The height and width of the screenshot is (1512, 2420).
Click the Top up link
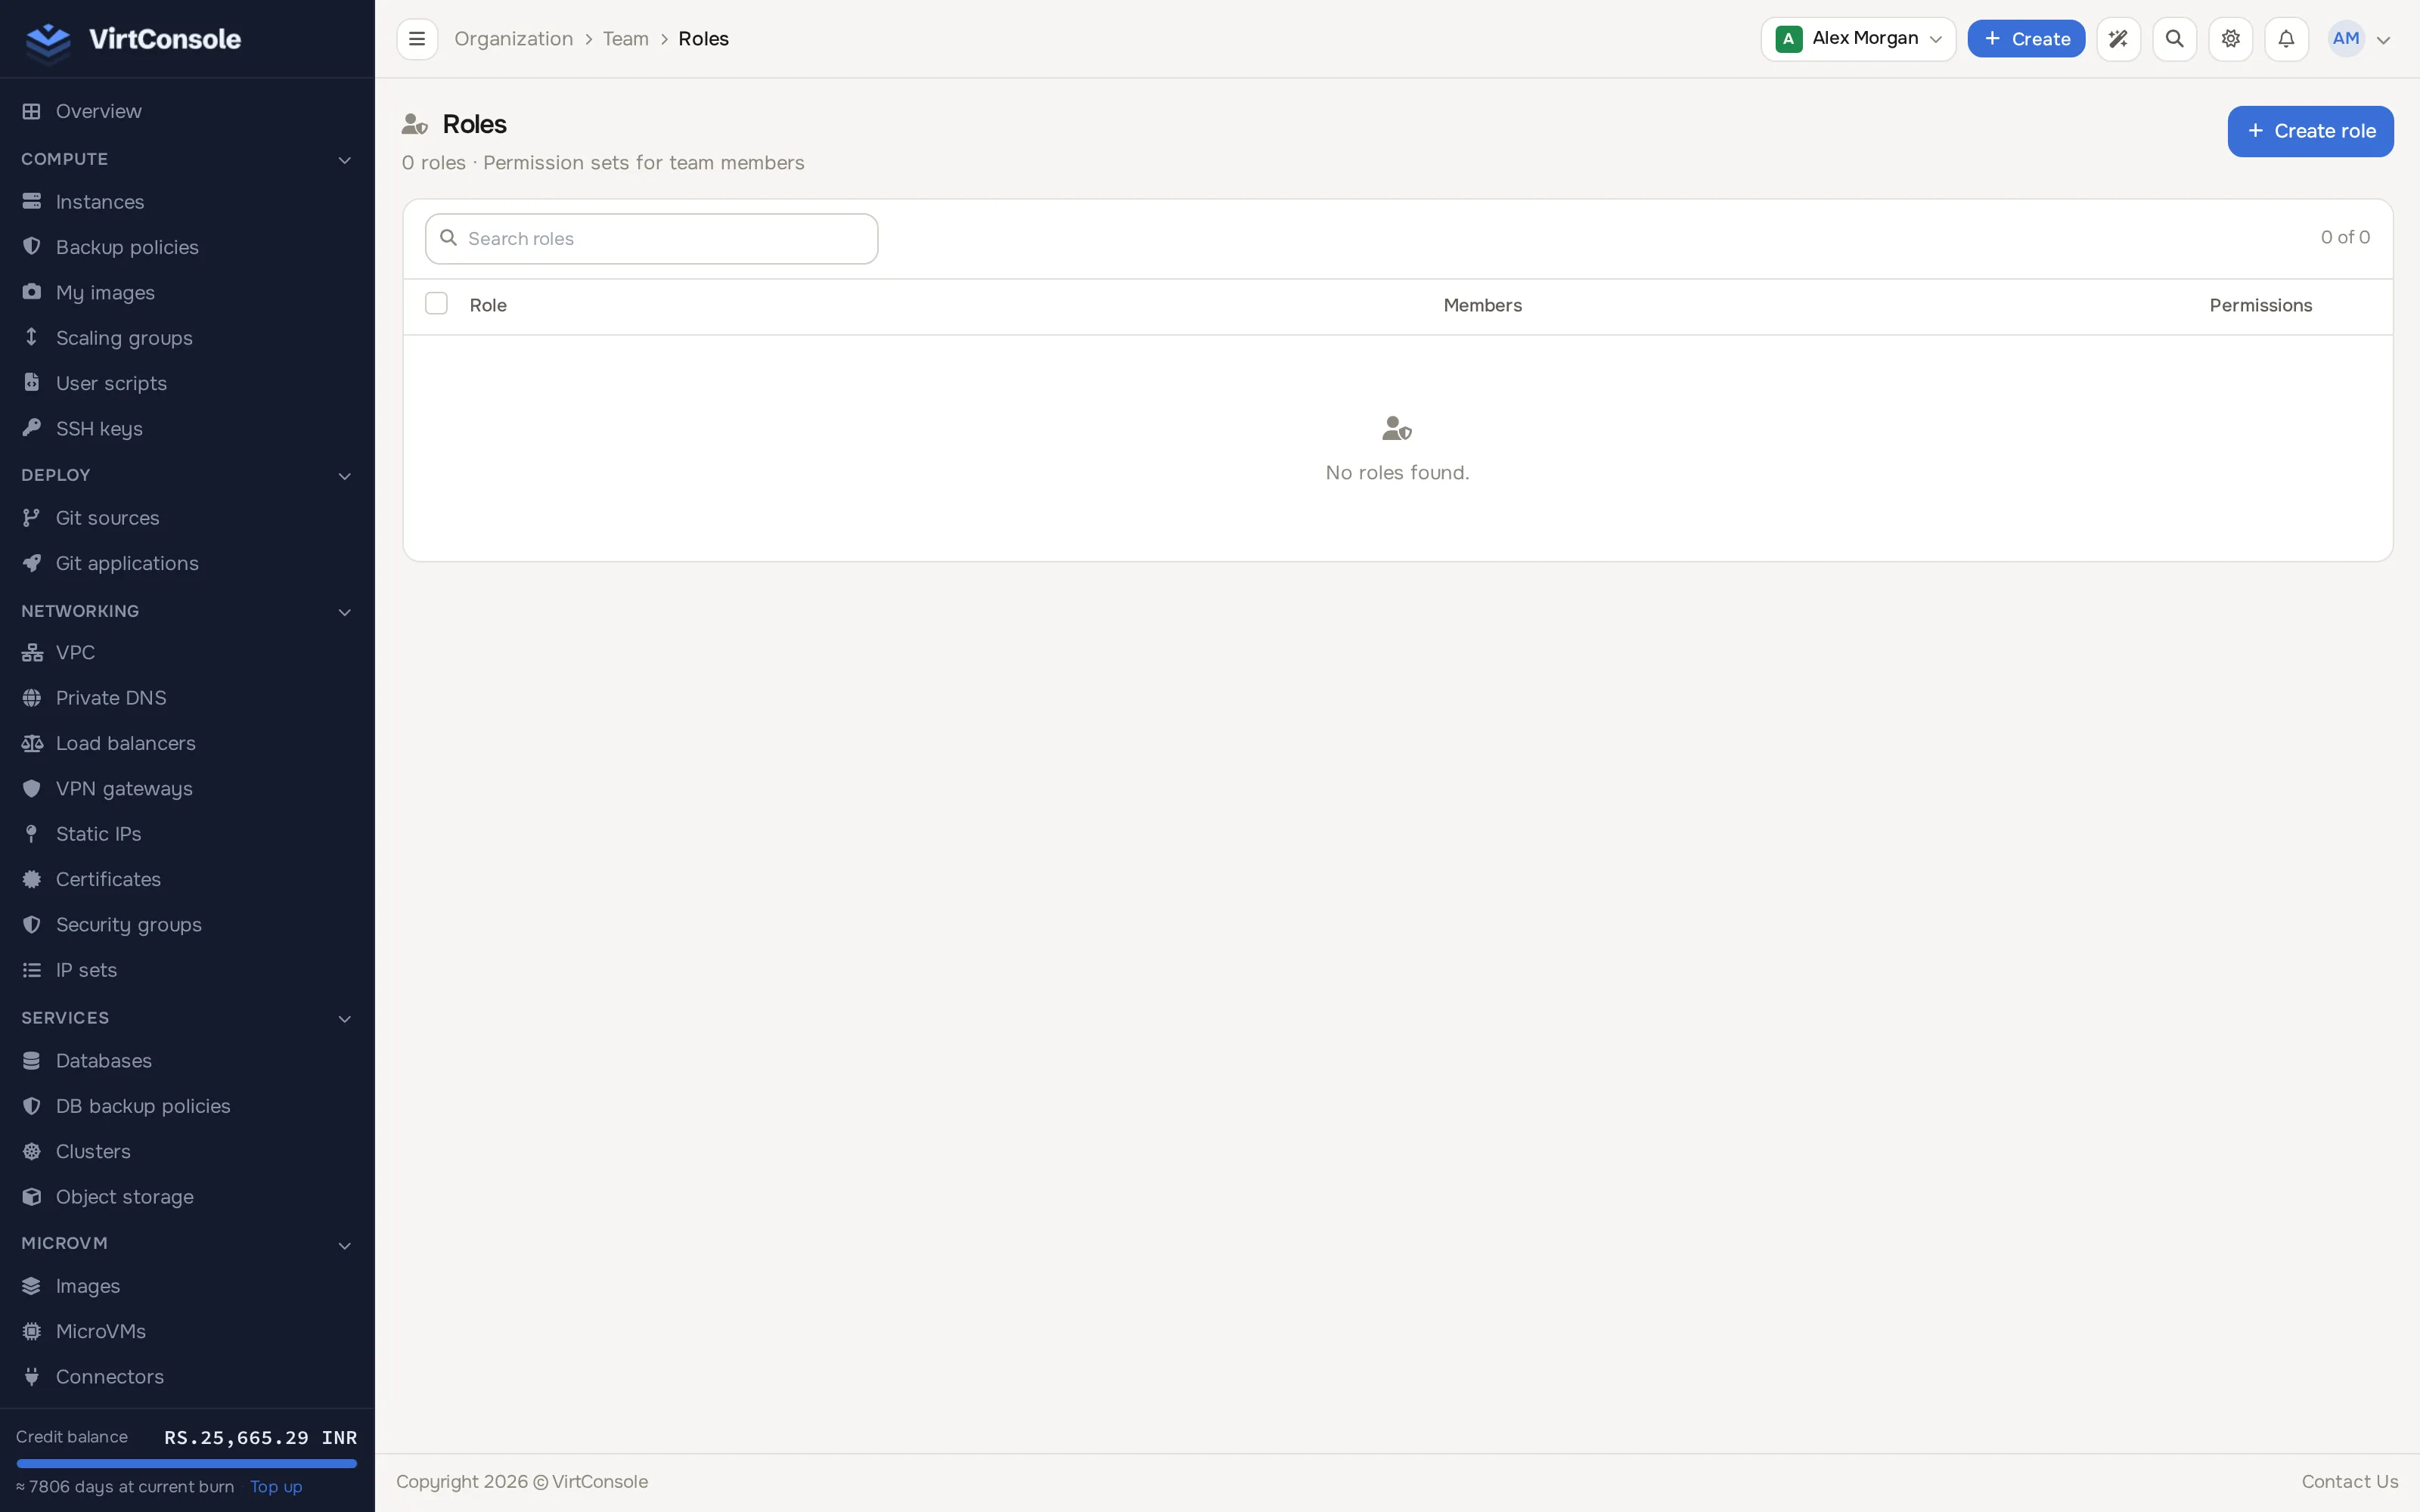click(276, 1487)
